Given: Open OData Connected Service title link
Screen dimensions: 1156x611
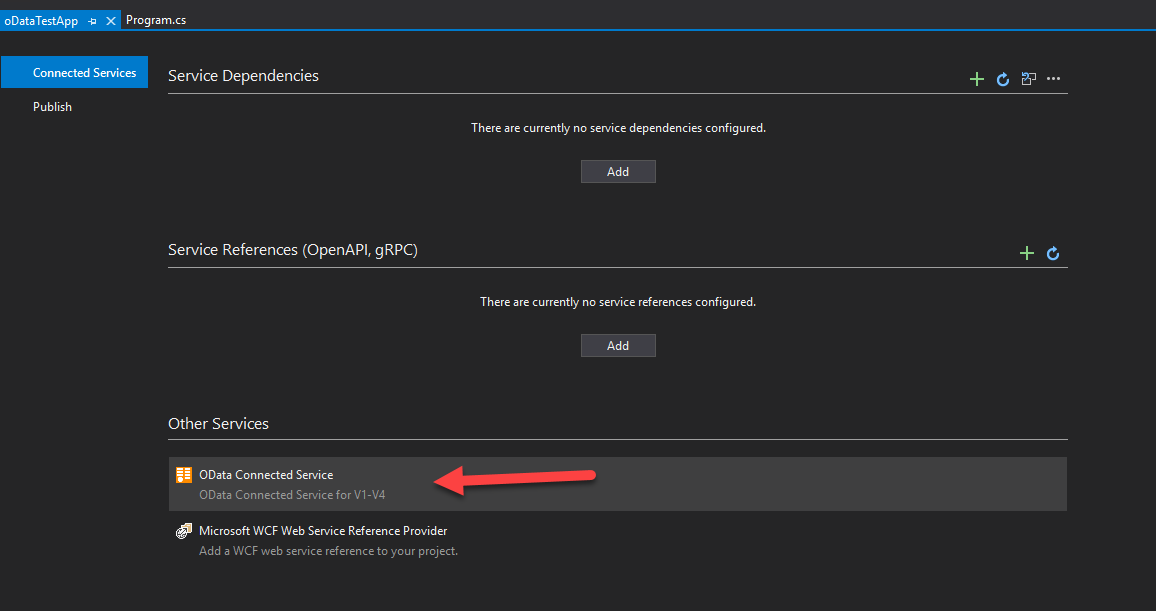Looking at the screenshot, I should 266,475.
